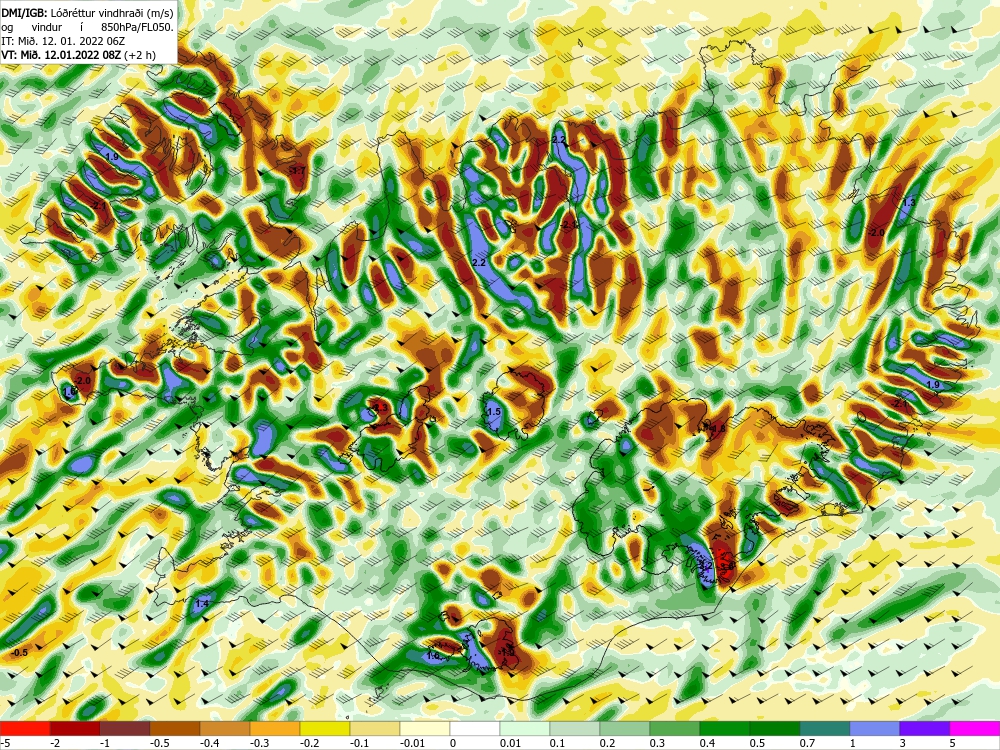
Task: Click the legend scale label '-2'
Action: pos(55,743)
